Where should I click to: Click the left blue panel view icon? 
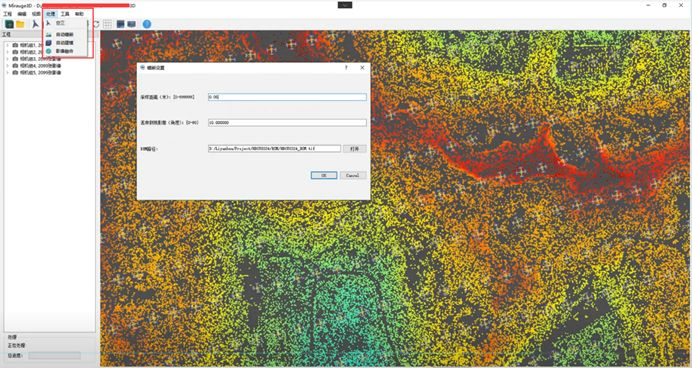click(x=120, y=24)
